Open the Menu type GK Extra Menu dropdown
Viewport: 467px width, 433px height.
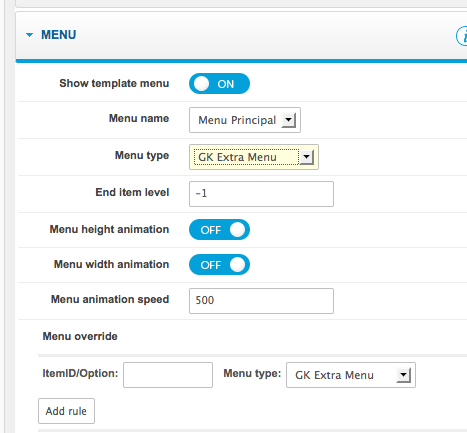click(254, 157)
